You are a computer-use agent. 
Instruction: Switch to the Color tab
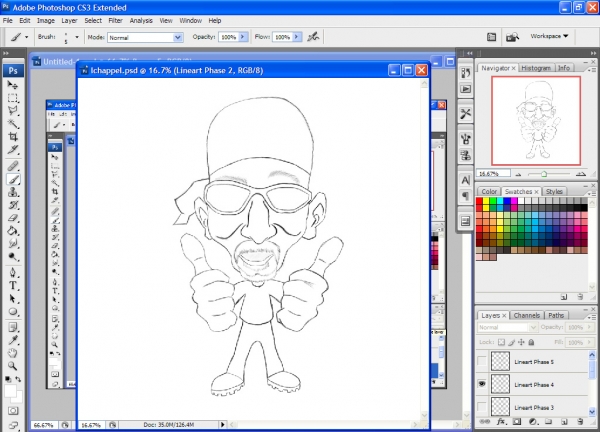pos(489,191)
